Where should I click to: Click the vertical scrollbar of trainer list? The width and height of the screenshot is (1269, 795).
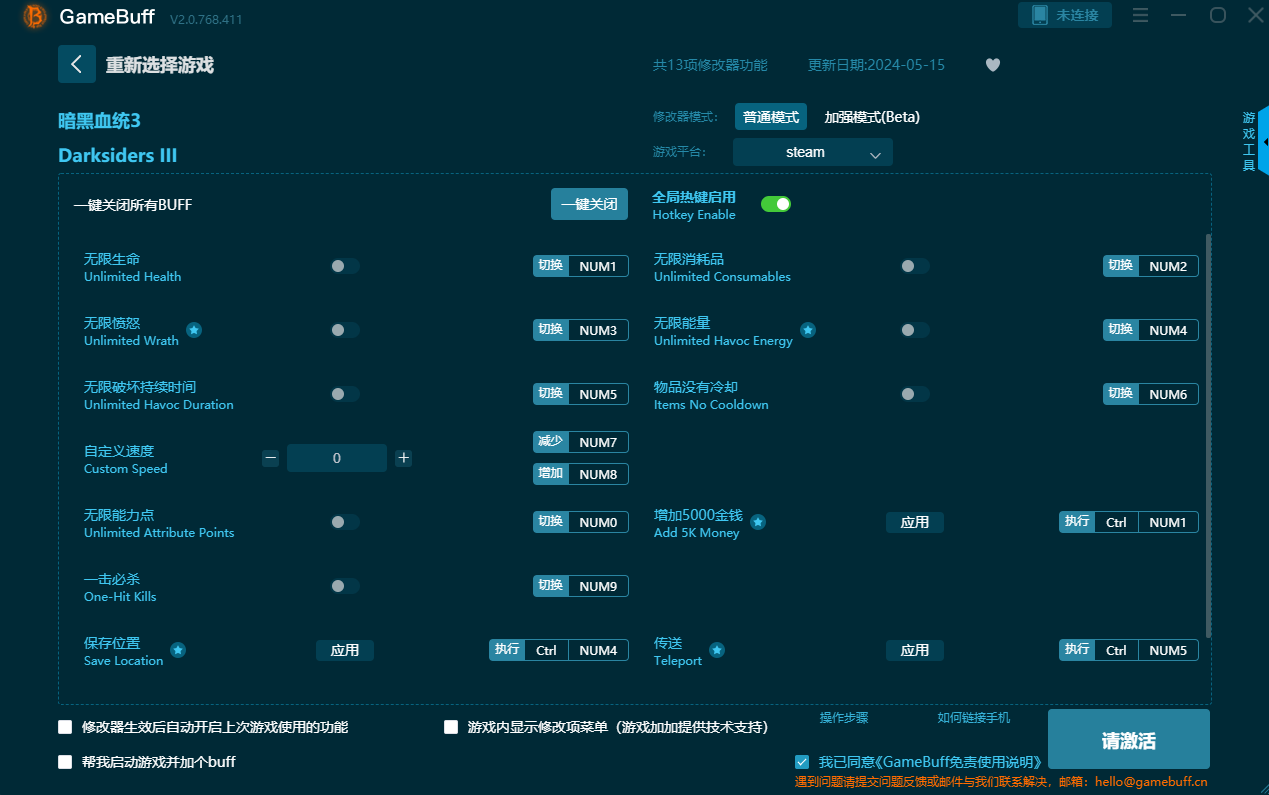click(x=1208, y=435)
